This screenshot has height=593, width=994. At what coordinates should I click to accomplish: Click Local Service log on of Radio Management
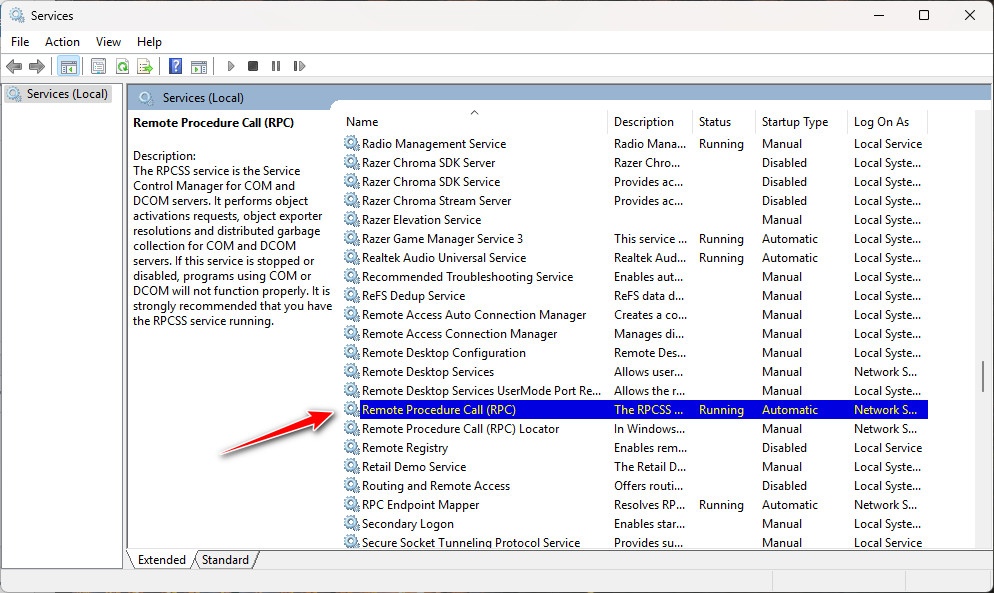pos(888,143)
